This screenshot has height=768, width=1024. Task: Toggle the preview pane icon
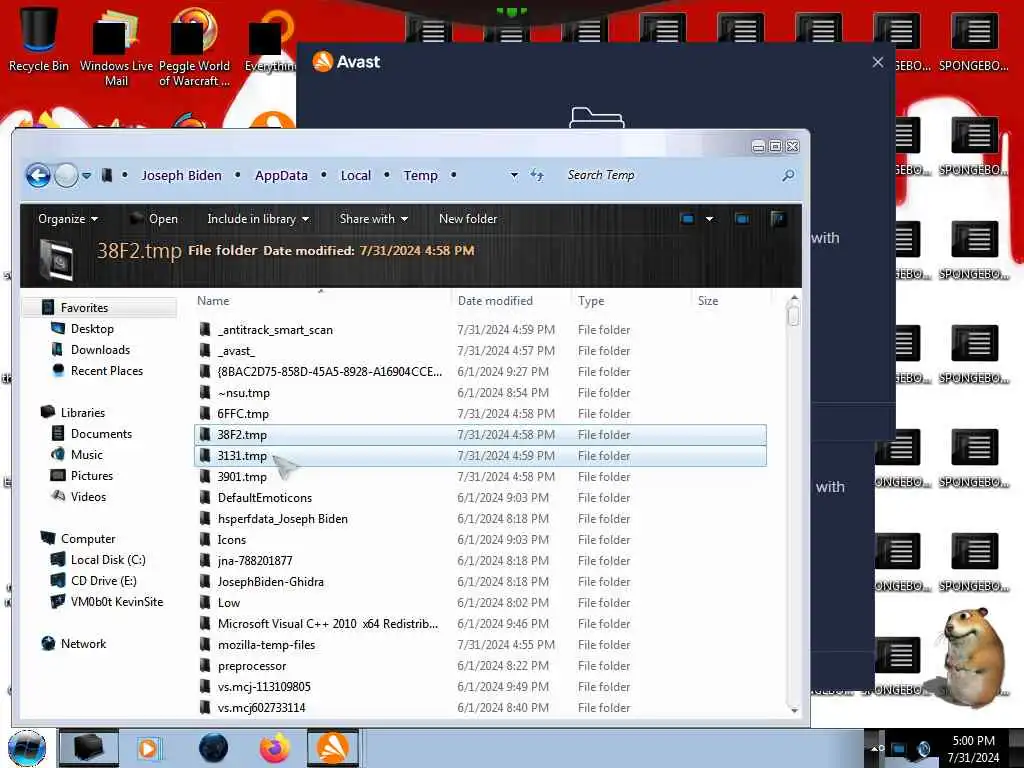click(742, 219)
